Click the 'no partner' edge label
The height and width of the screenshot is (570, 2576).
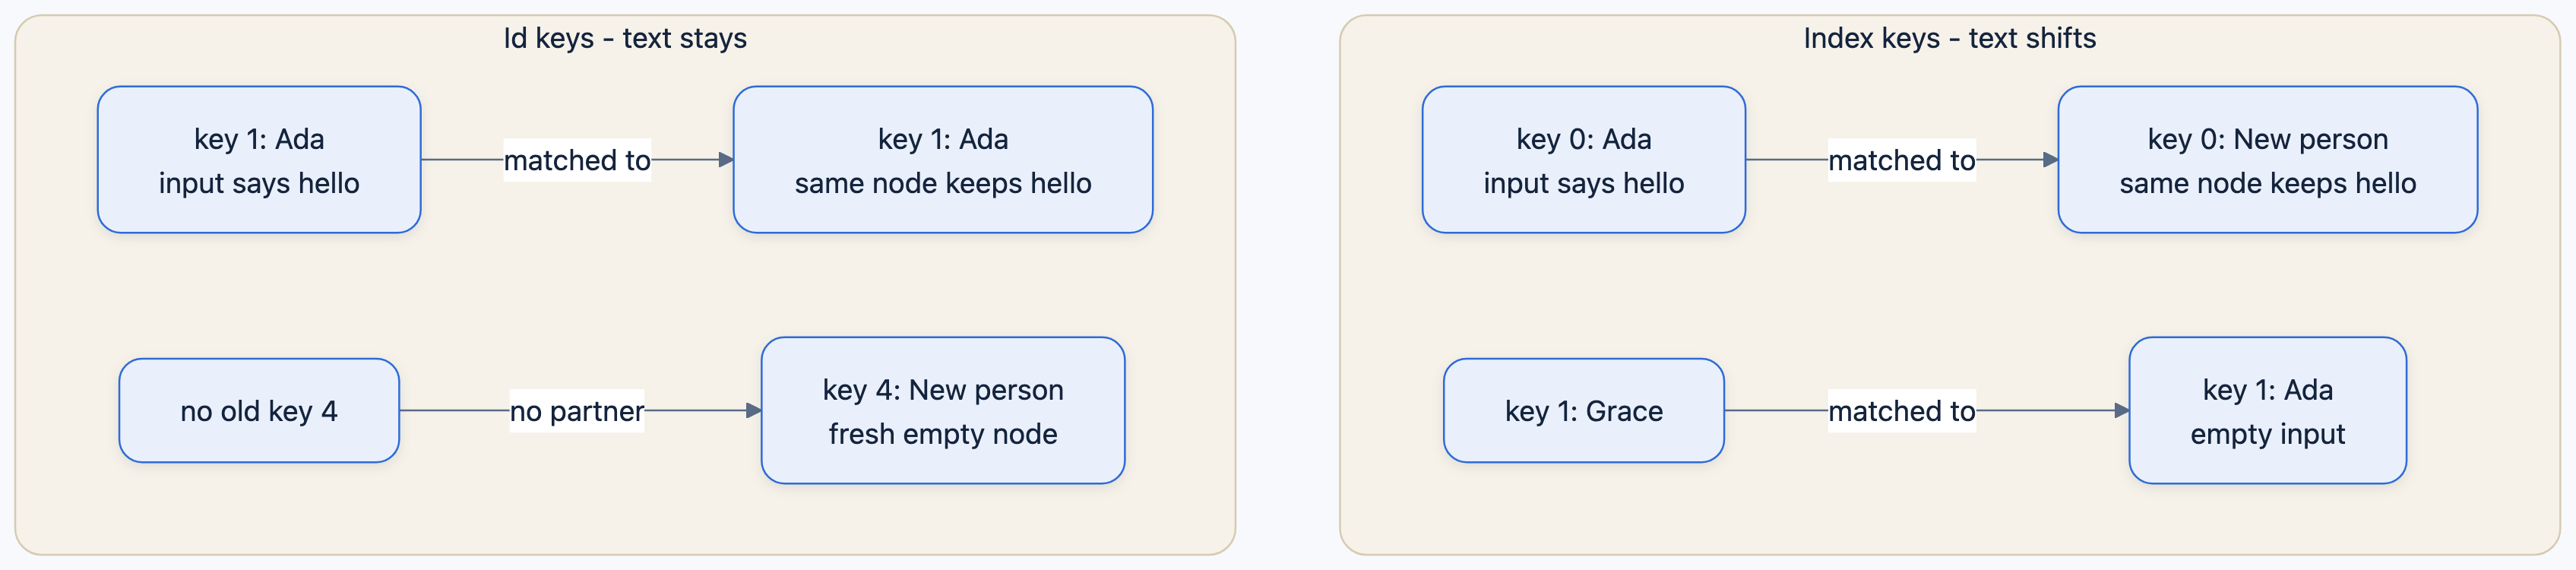[x=577, y=411]
